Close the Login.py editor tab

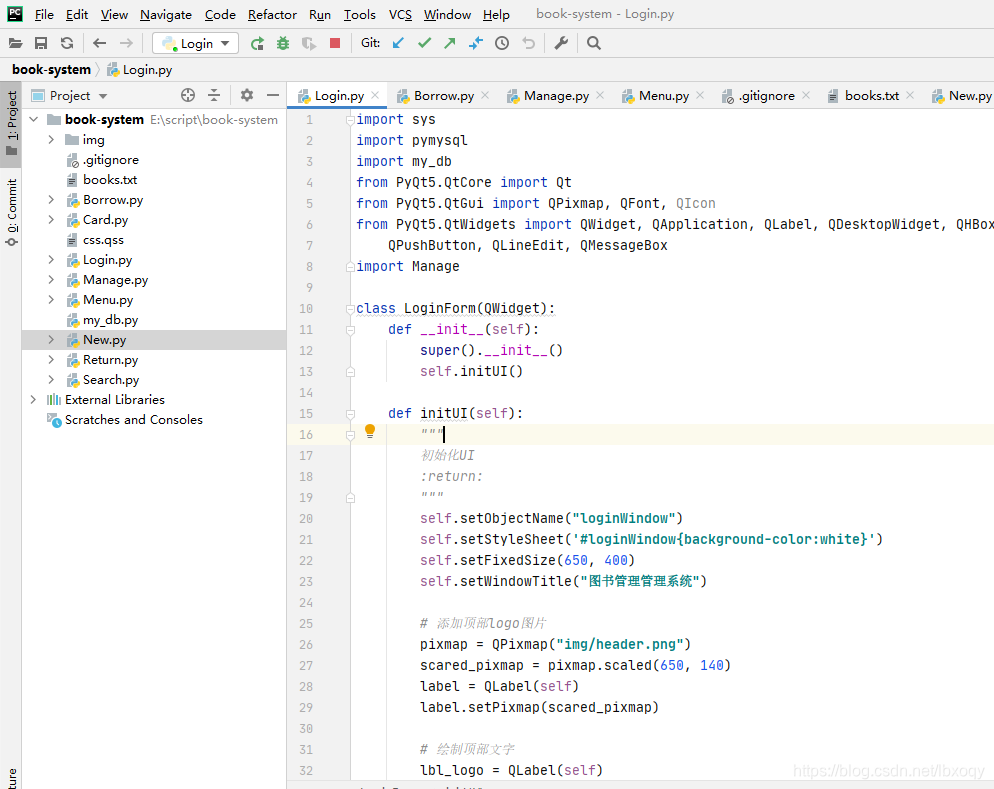[375, 95]
